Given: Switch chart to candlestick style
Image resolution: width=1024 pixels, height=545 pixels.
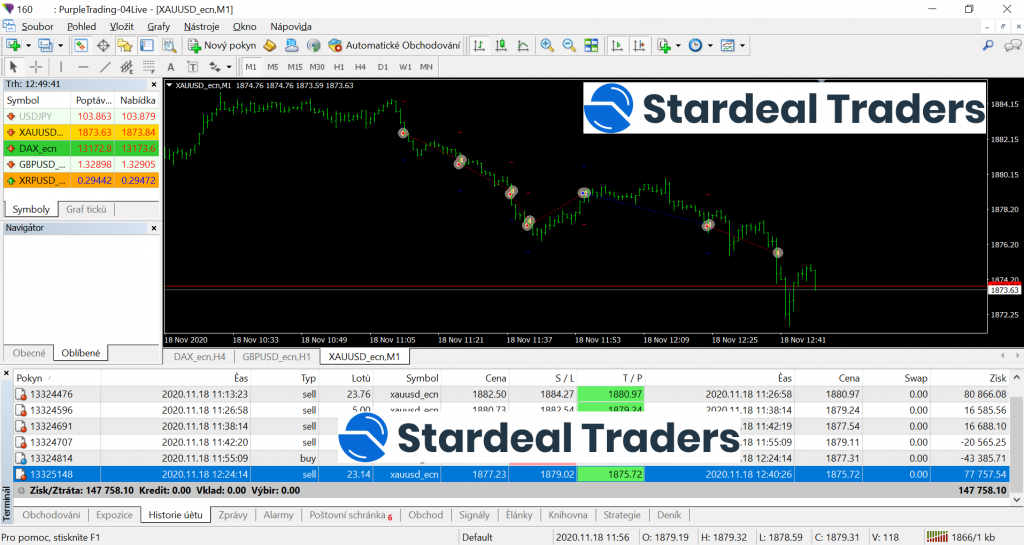Looking at the screenshot, I should (x=501, y=45).
